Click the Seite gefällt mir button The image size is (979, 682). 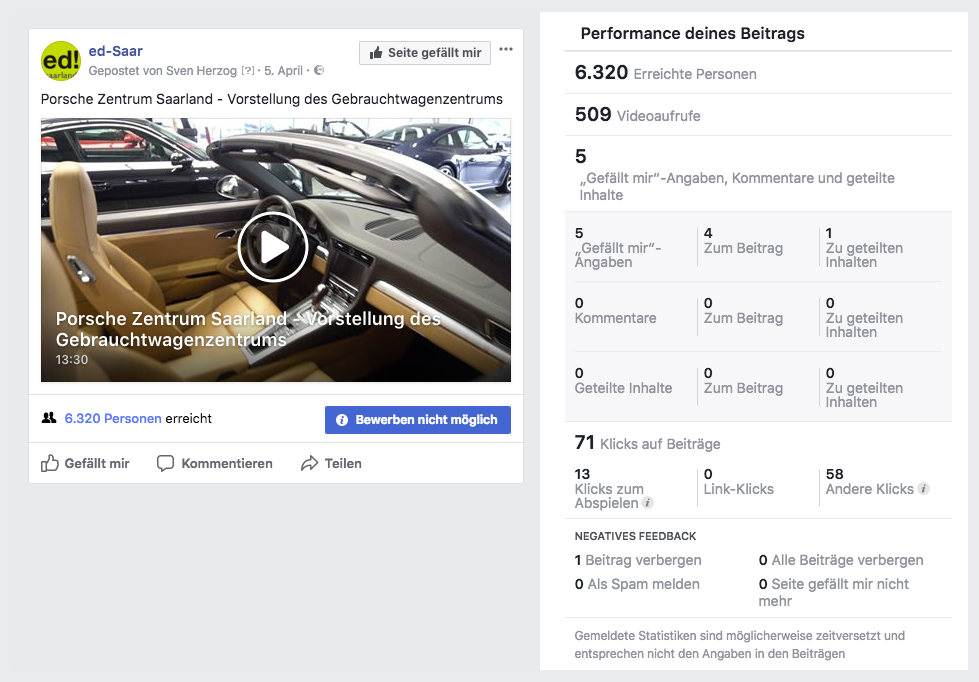pyautogui.click(x=425, y=53)
